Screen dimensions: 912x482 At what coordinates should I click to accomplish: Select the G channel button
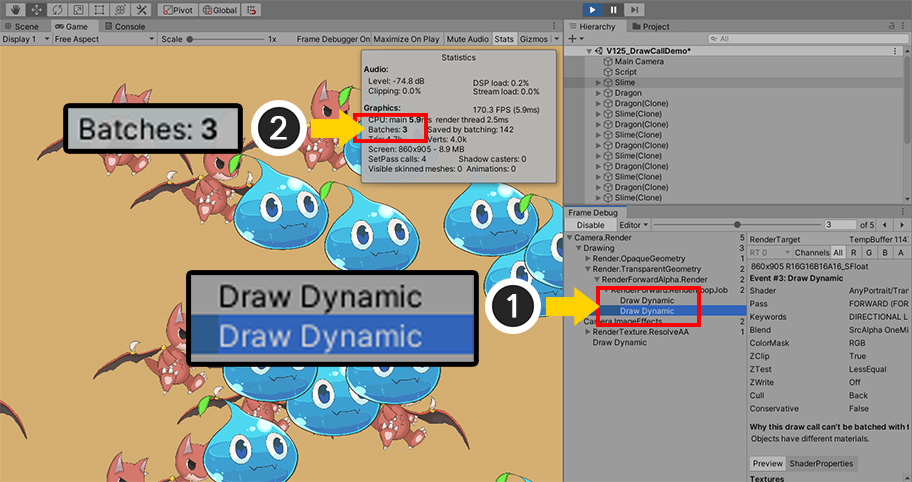(869, 252)
